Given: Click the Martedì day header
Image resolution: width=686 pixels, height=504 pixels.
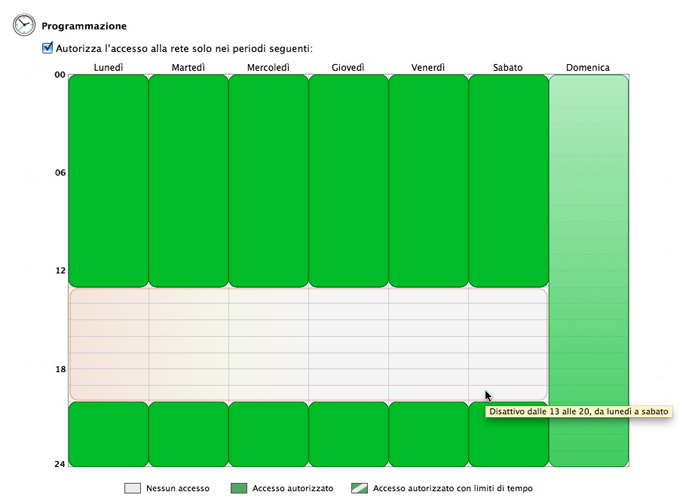Looking at the screenshot, I should [x=188, y=67].
